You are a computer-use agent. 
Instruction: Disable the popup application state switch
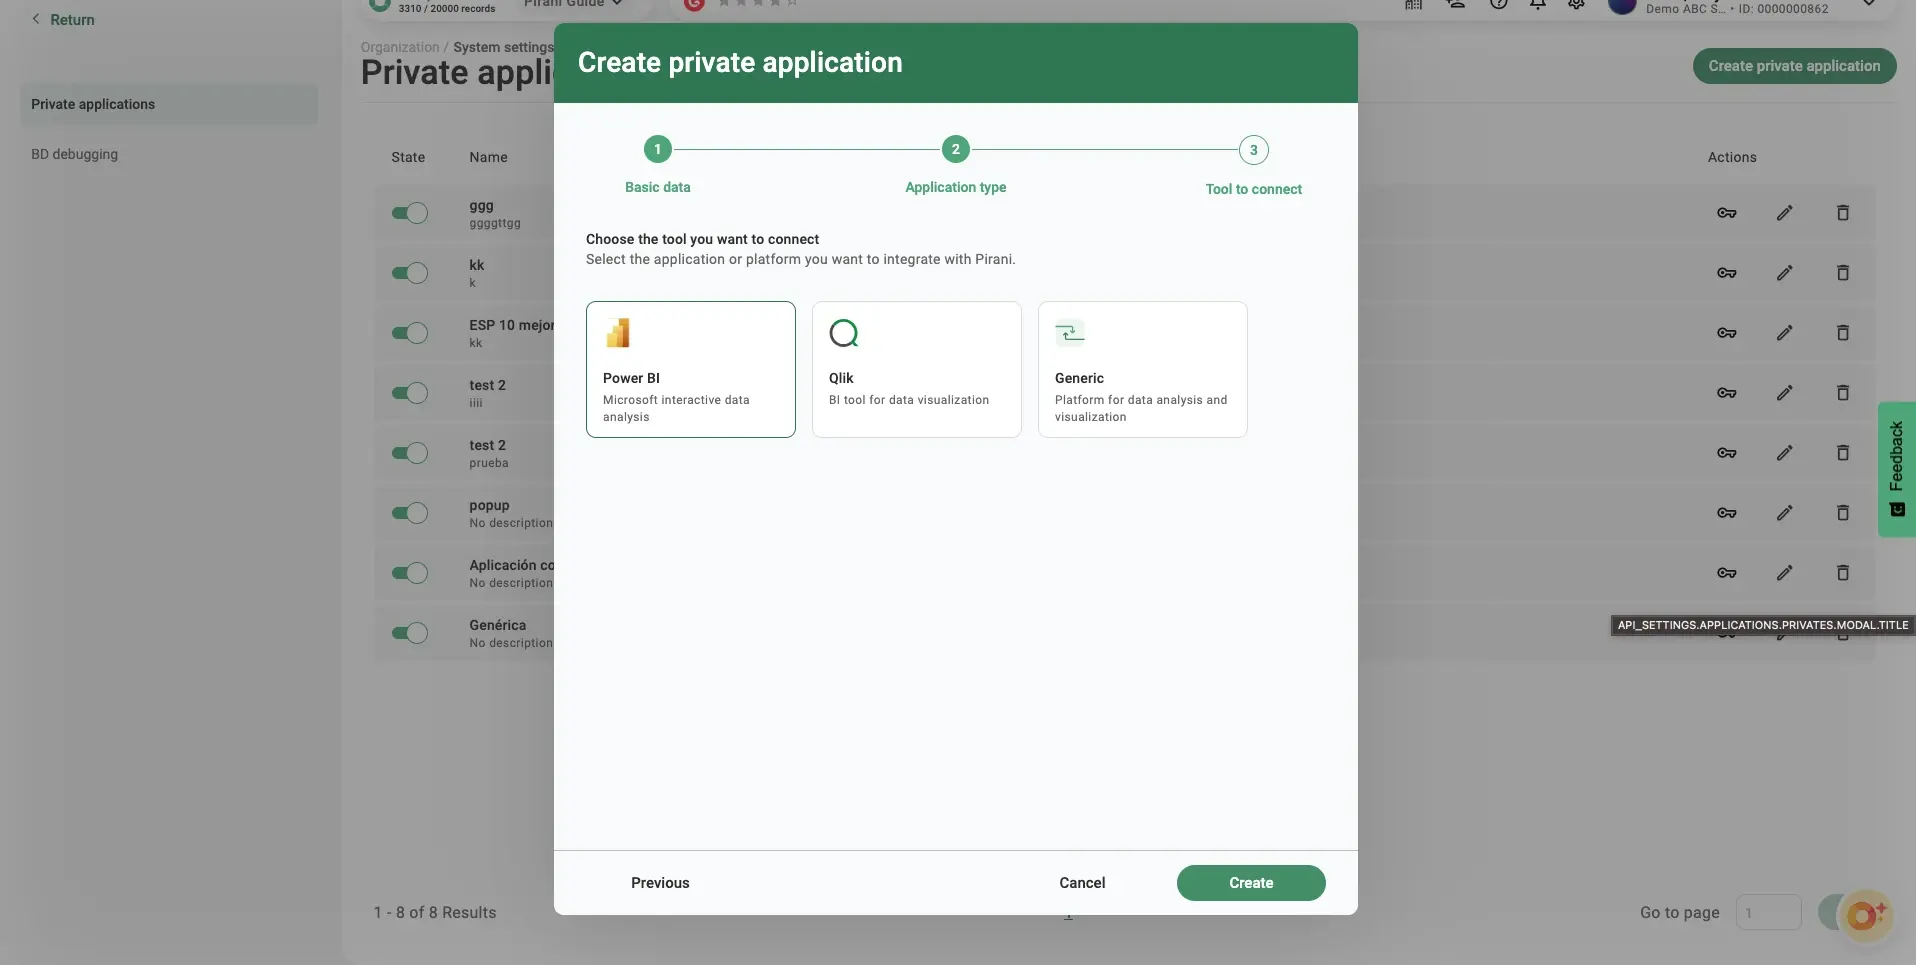tap(409, 513)
